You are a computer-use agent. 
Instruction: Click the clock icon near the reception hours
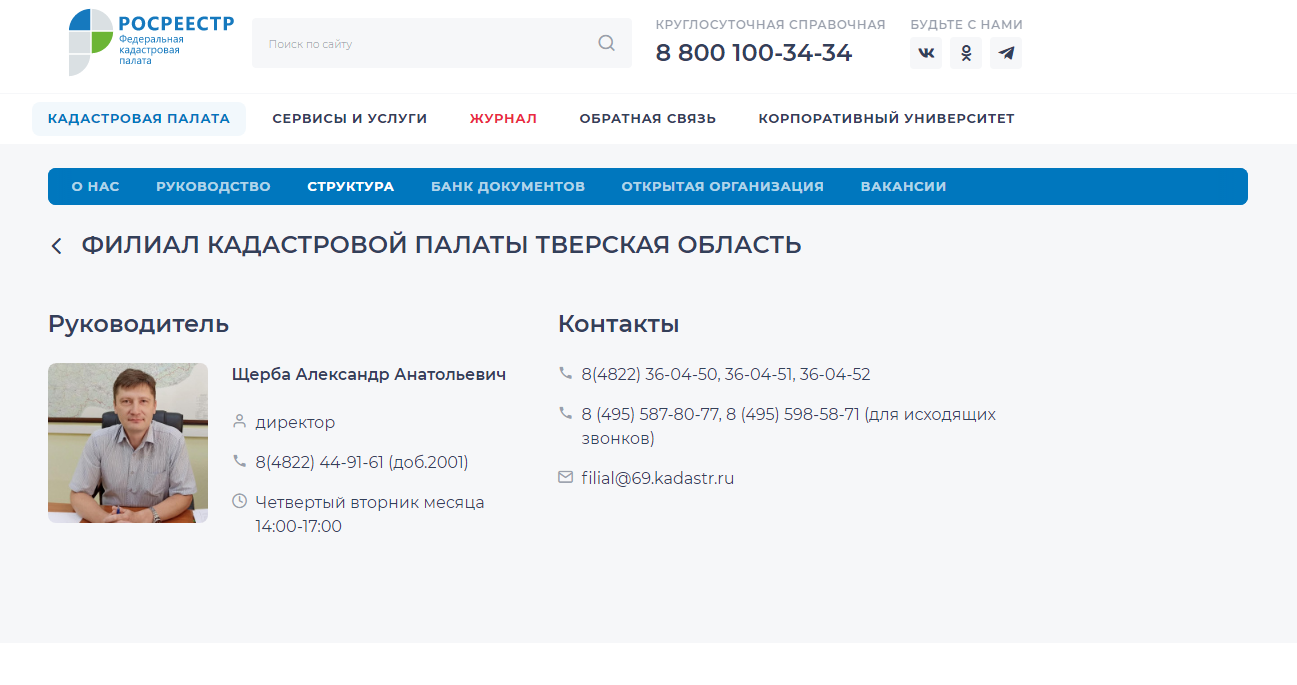click(239, 502)
